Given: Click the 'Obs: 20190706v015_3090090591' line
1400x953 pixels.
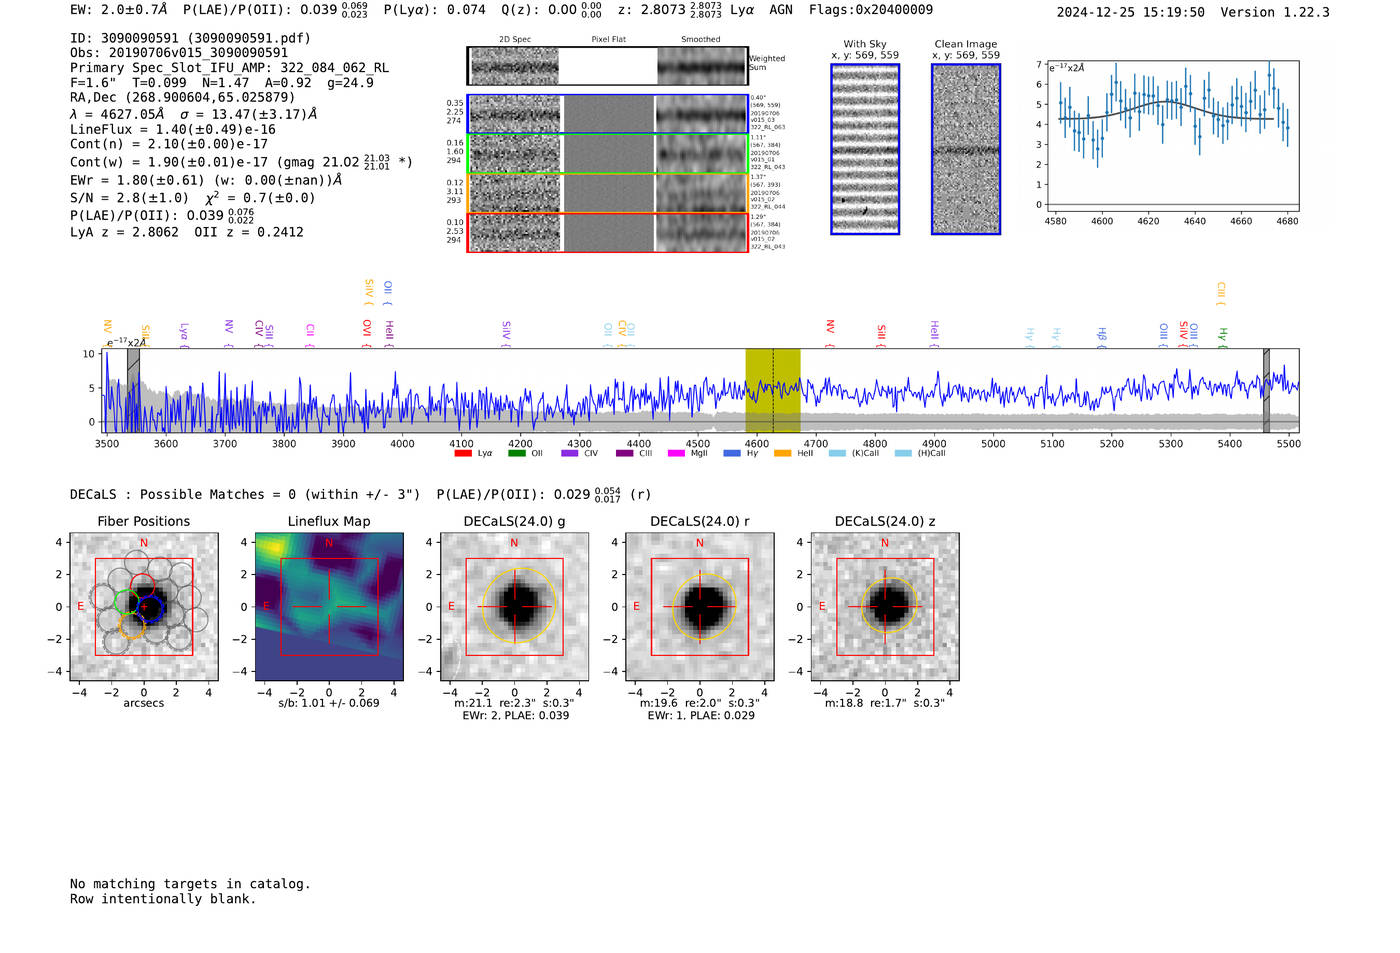Looking at the screenshot, I should [x=179, y=53].
